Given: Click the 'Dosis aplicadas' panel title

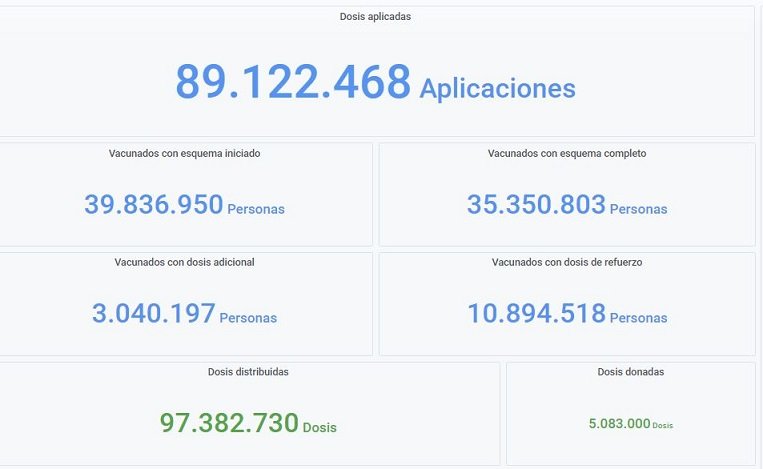Looking at the screenshot, I should coord(375,17).
